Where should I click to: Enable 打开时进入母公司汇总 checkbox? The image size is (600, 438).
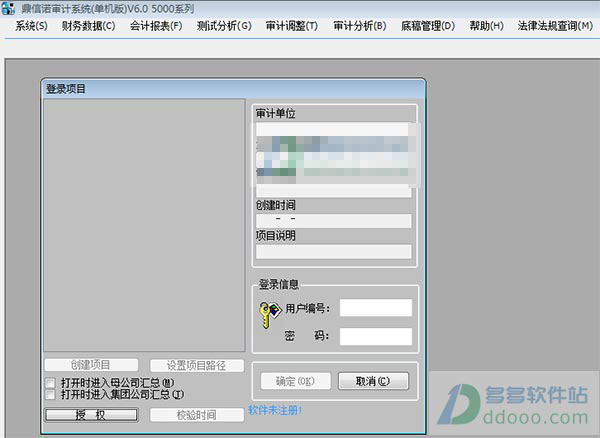pos(50,383)
